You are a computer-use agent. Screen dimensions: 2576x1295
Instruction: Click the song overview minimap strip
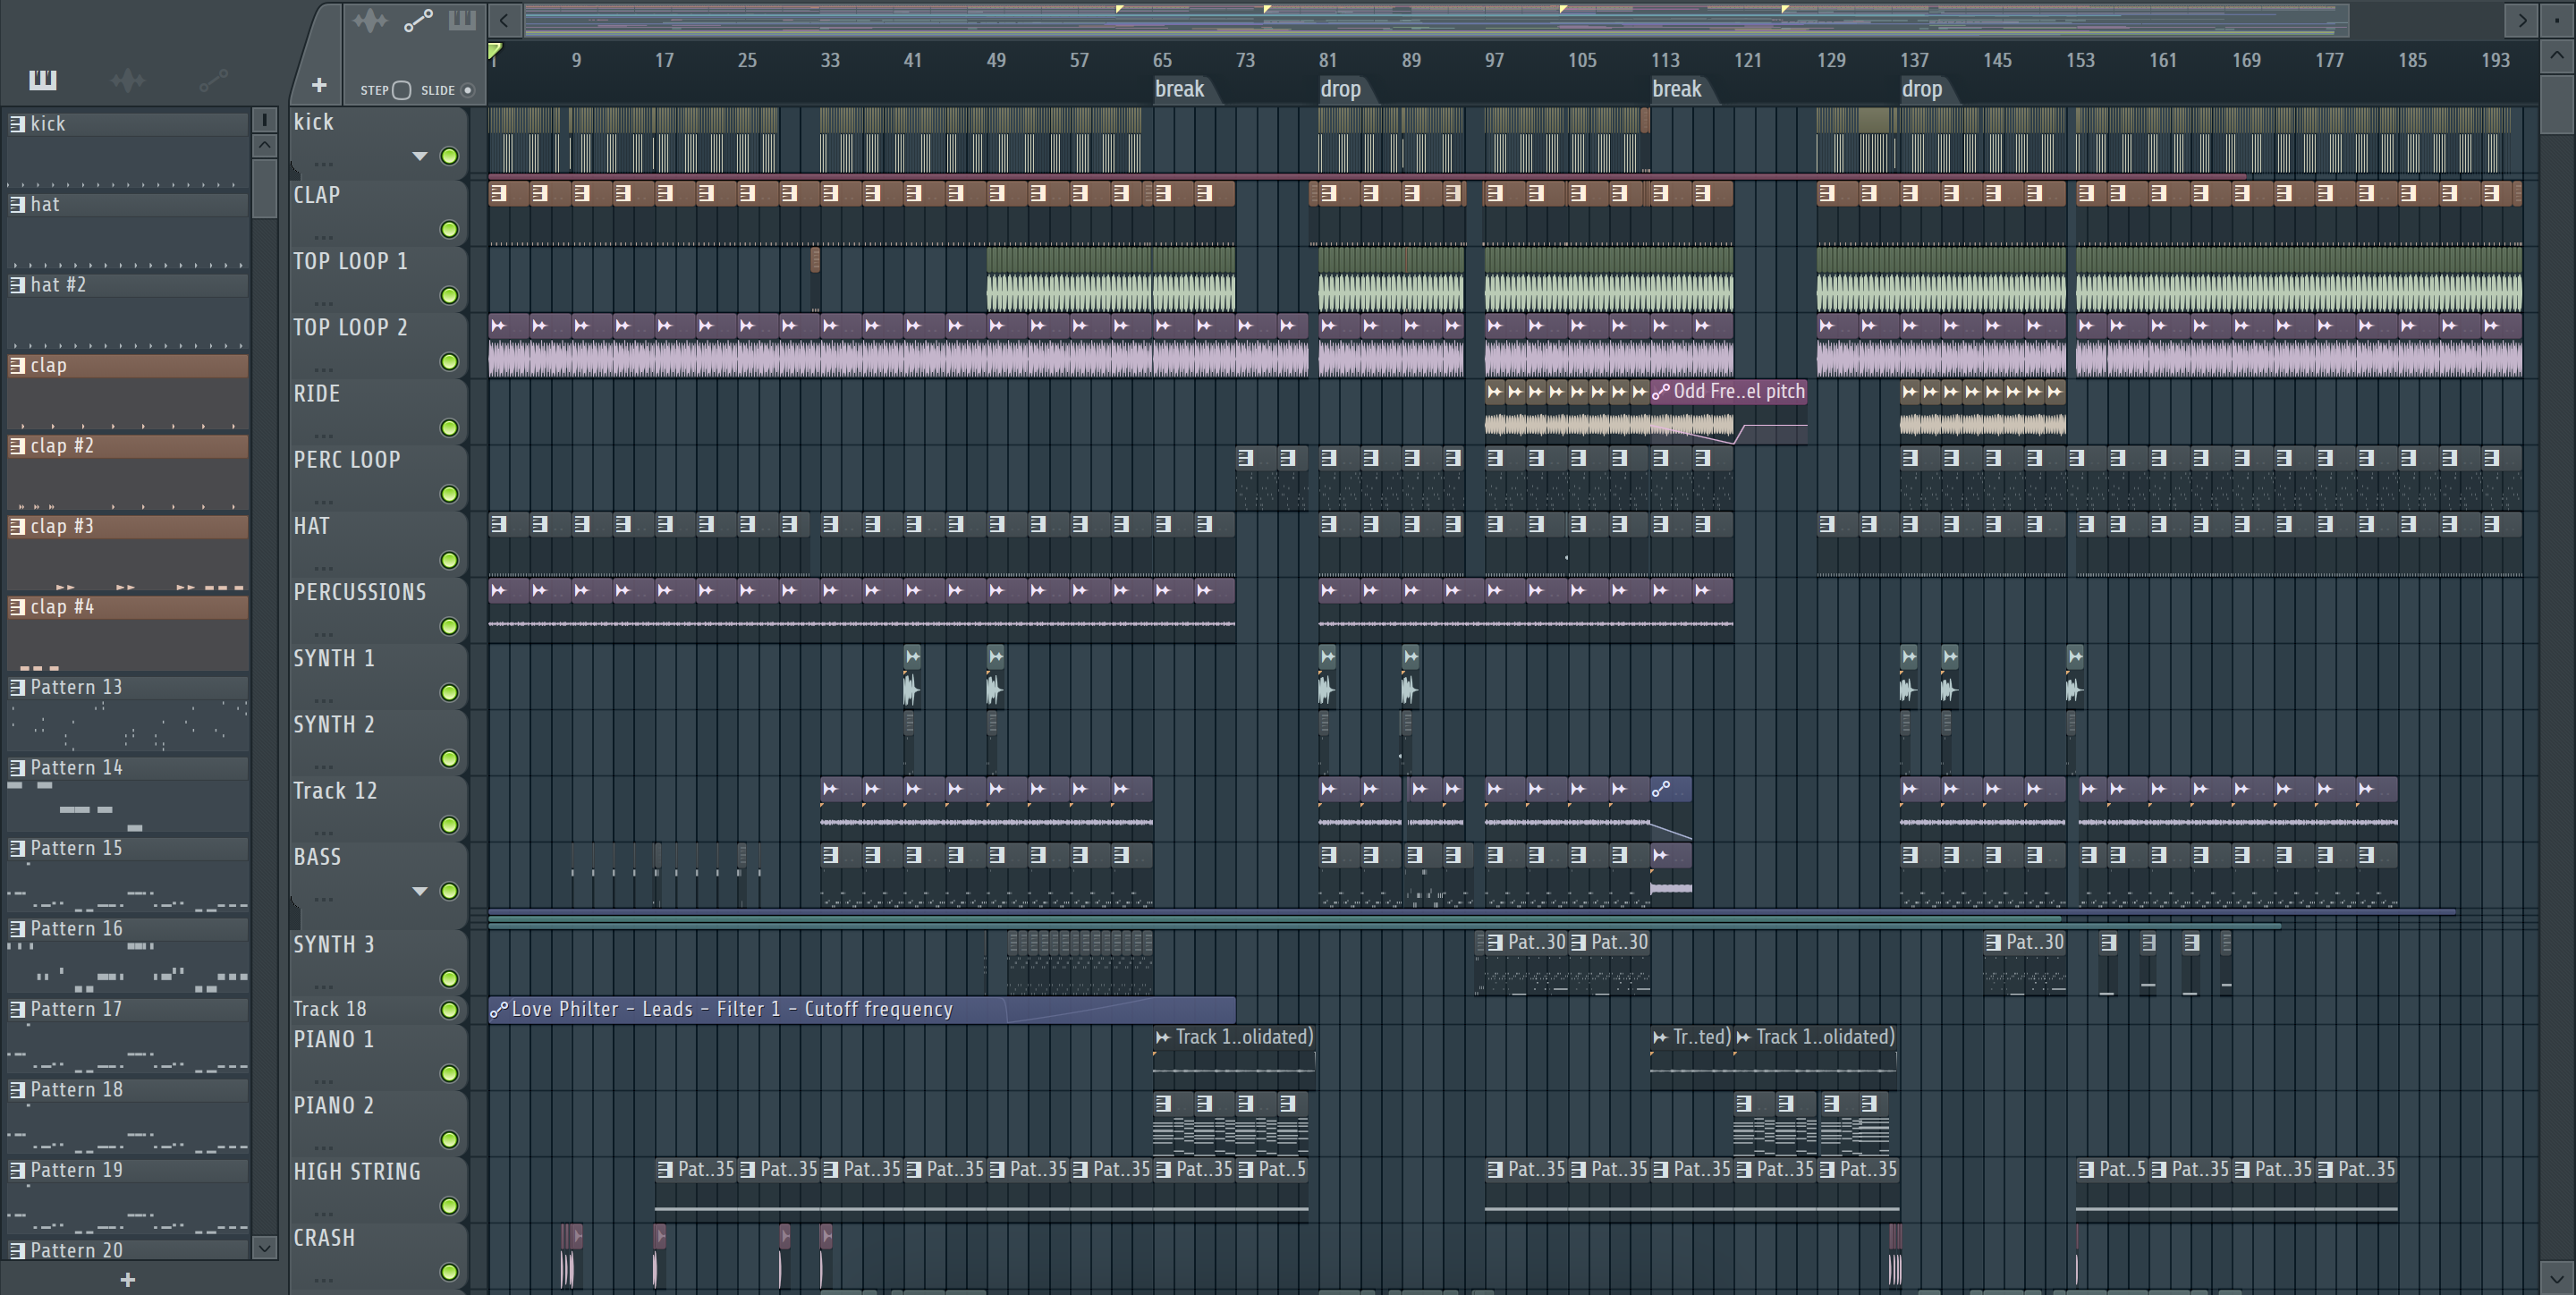(x=1436, y=20)
